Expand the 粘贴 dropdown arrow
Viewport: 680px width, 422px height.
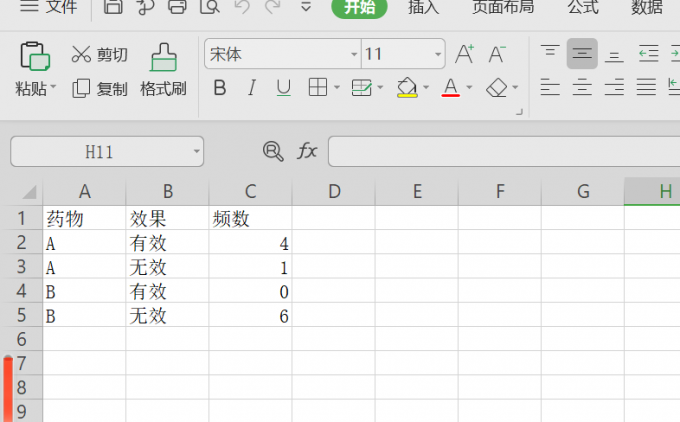point(53,86)
